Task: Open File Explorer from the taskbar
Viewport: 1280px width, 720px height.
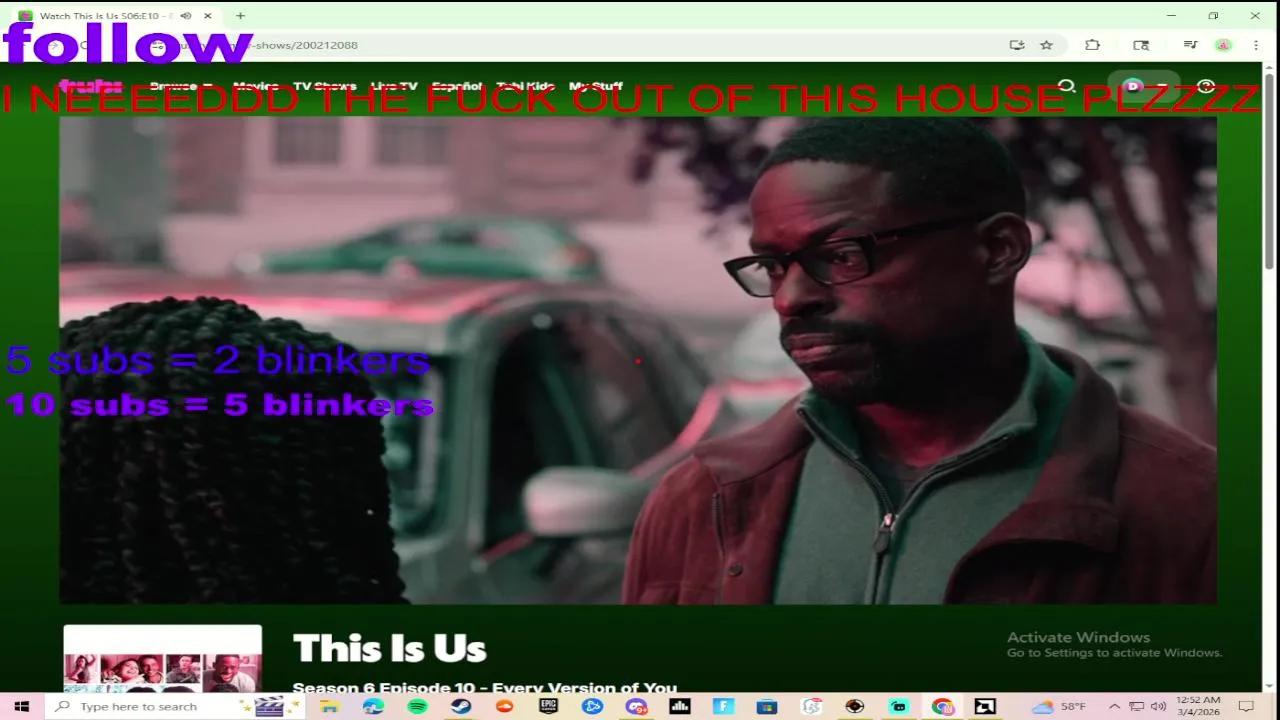Action: 329,706
